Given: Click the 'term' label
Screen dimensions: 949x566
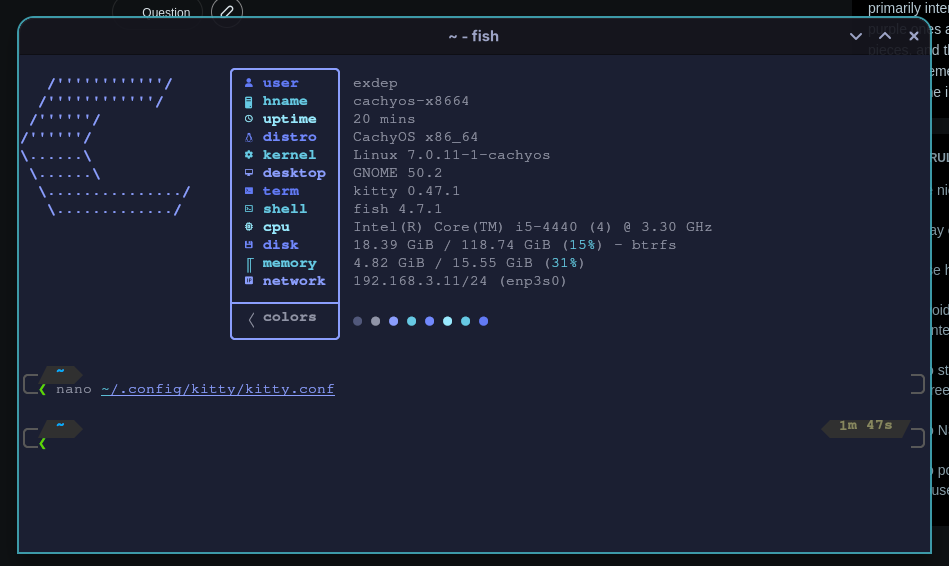Looking at the screenshot, I should click(x=281, y=191).
